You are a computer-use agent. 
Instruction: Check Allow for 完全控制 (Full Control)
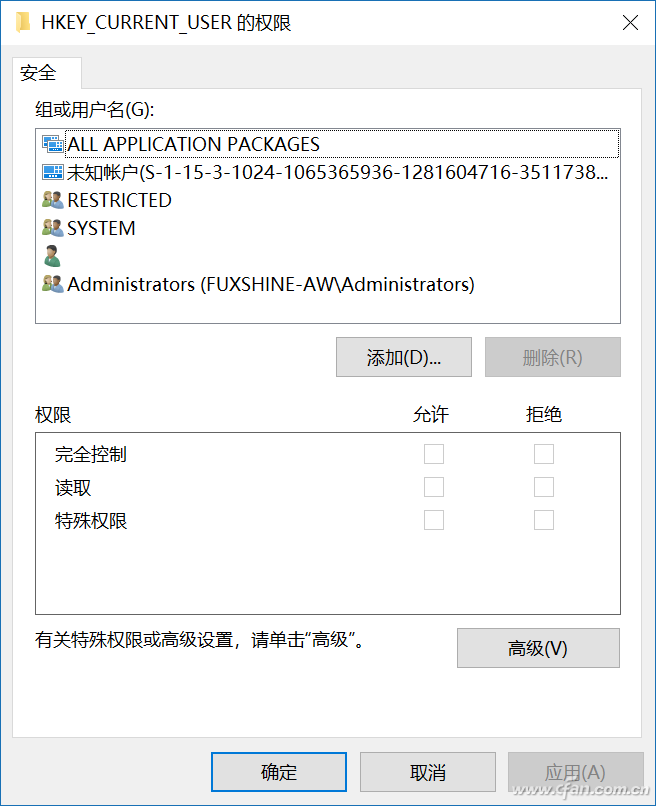[434, 454]
